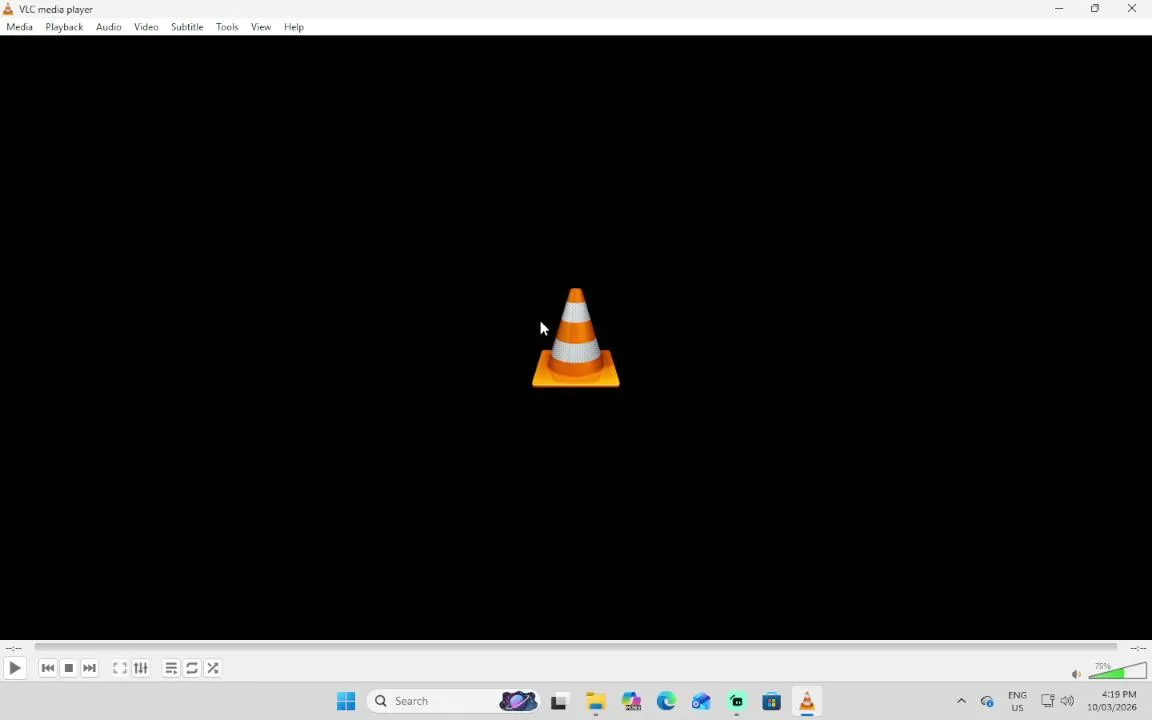Click the VLC cone title bar icon
The image size is (1152, 720).
point(8,9)
